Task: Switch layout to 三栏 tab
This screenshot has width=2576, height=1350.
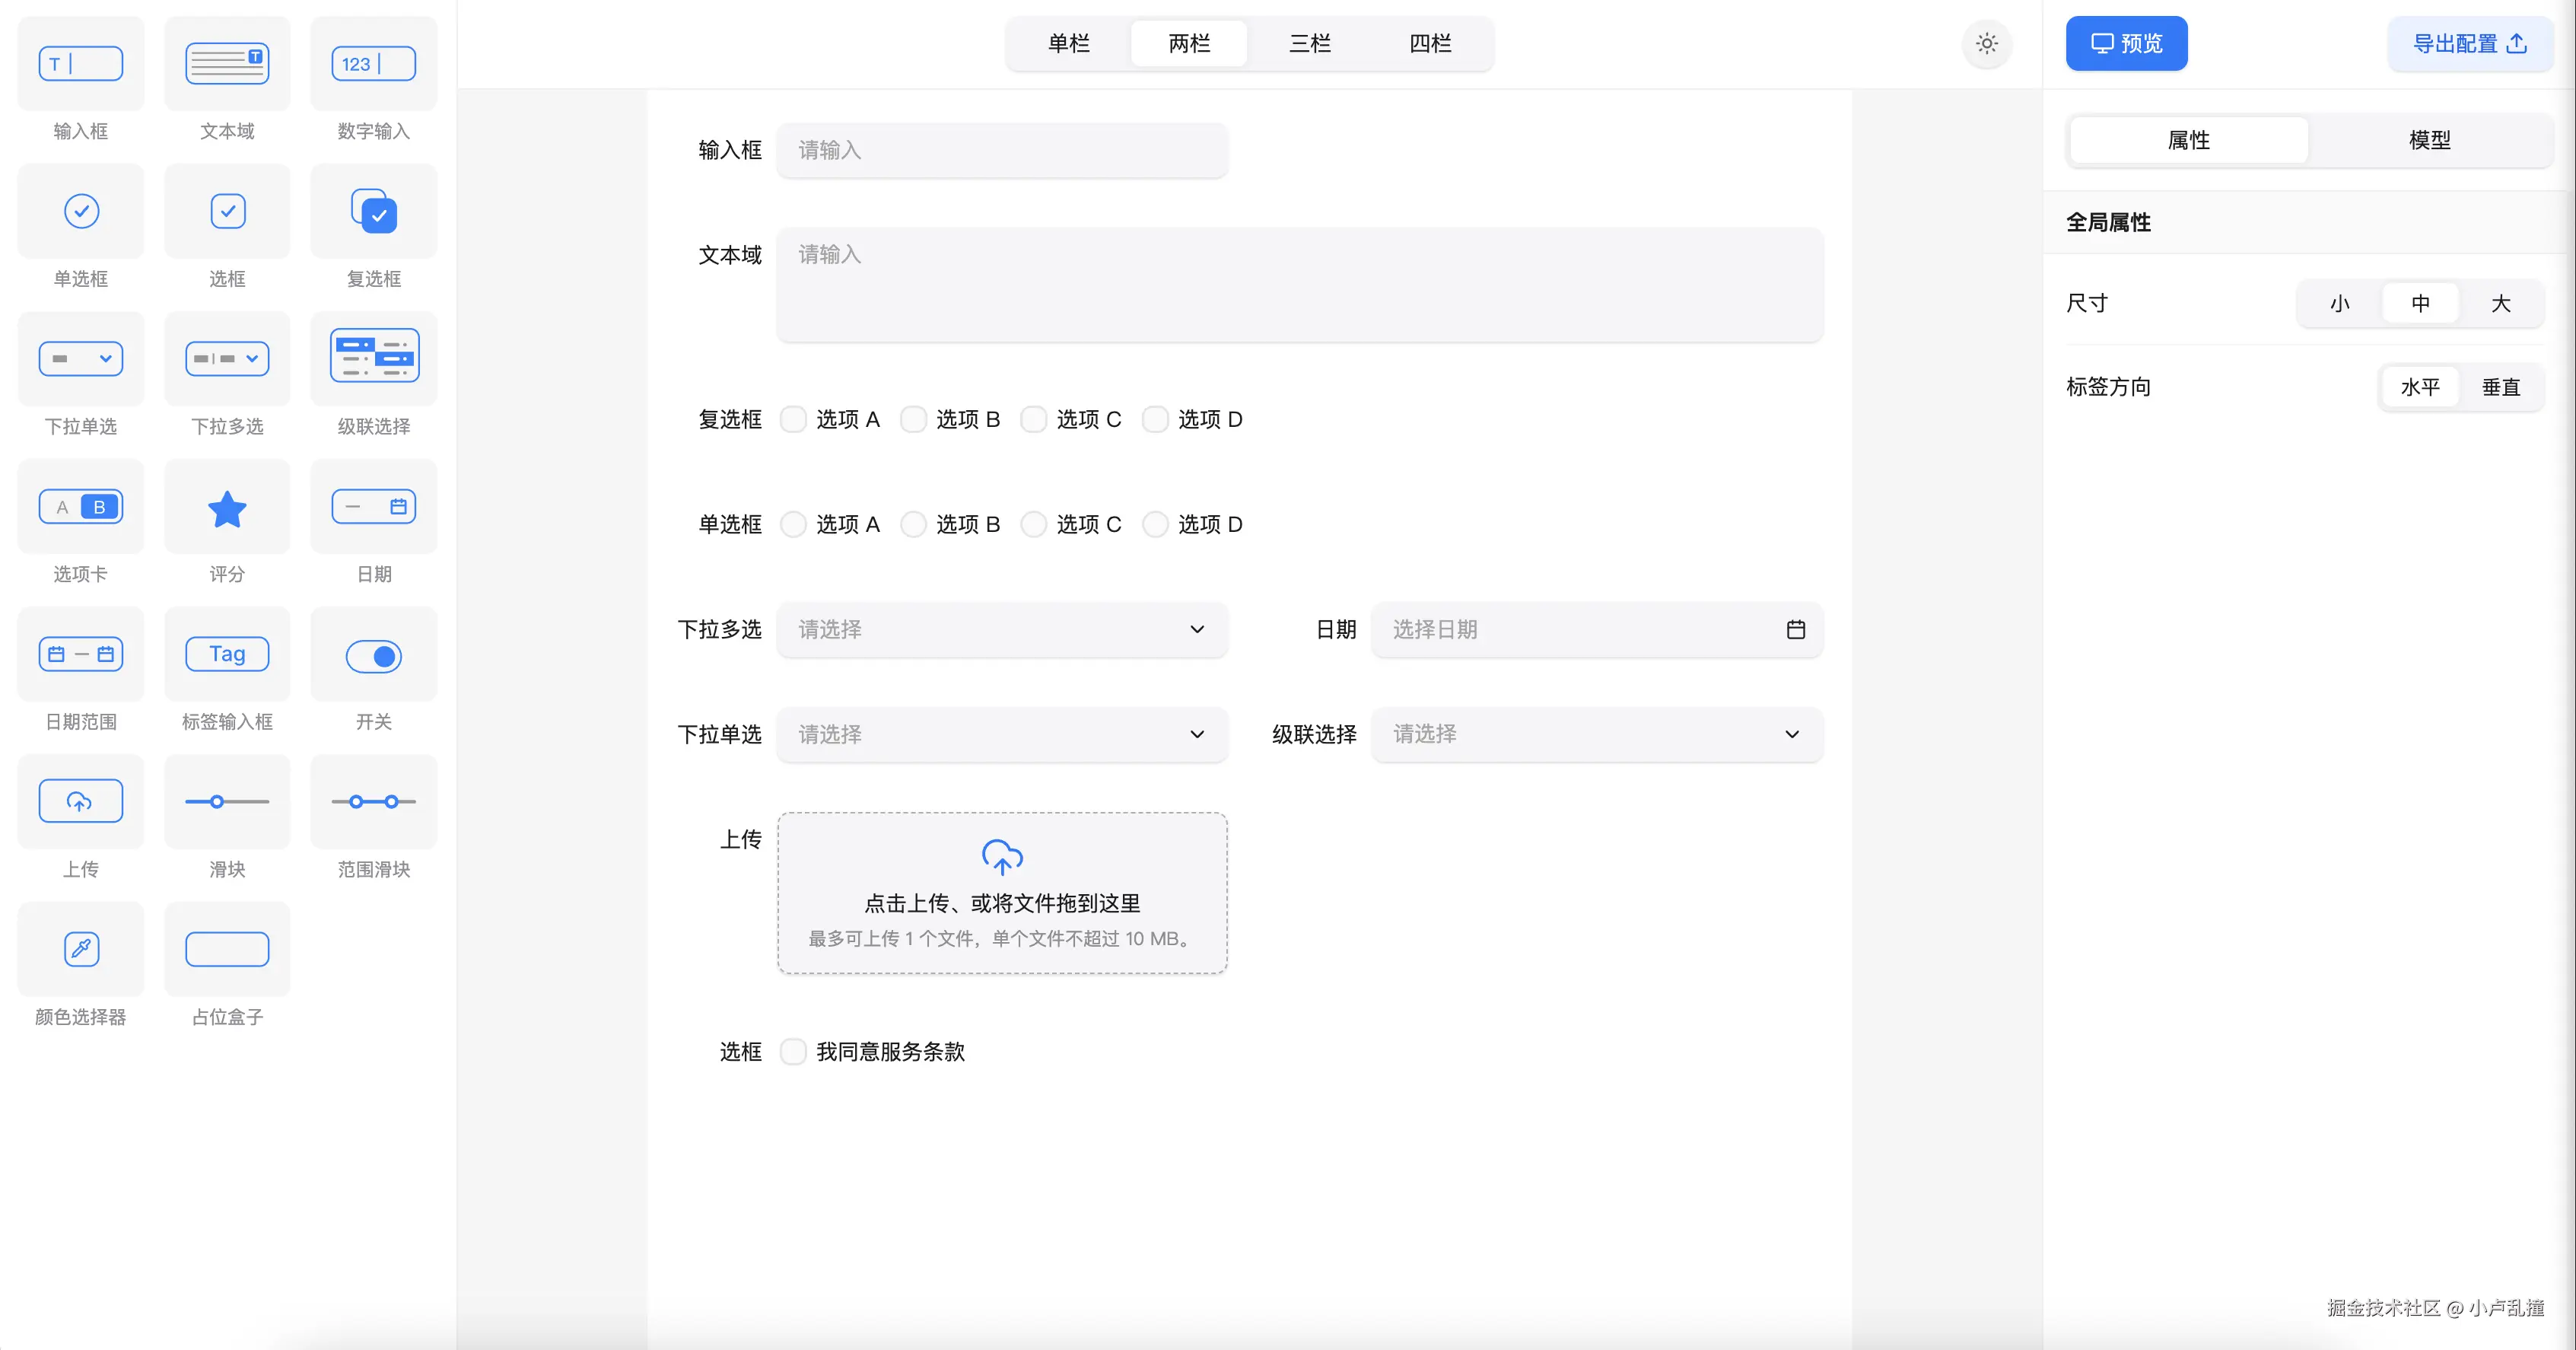Action: [1309, 44]
